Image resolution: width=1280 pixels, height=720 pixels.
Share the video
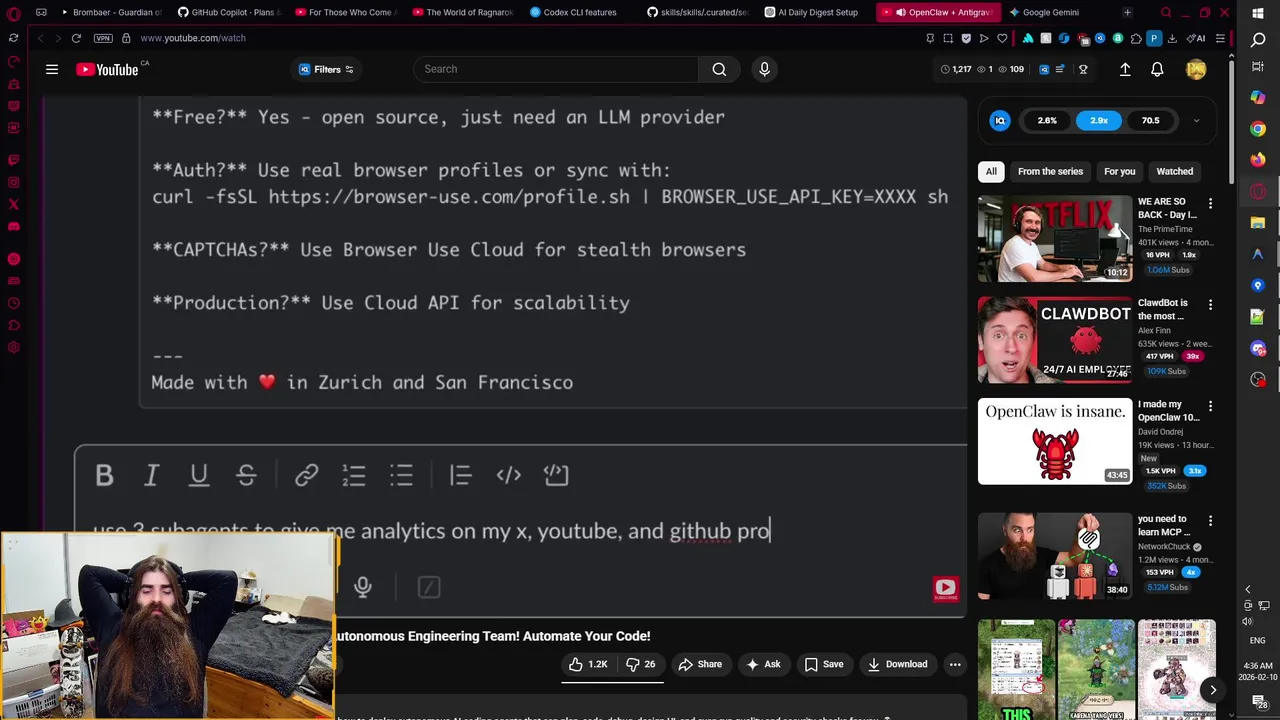point(699,664)
